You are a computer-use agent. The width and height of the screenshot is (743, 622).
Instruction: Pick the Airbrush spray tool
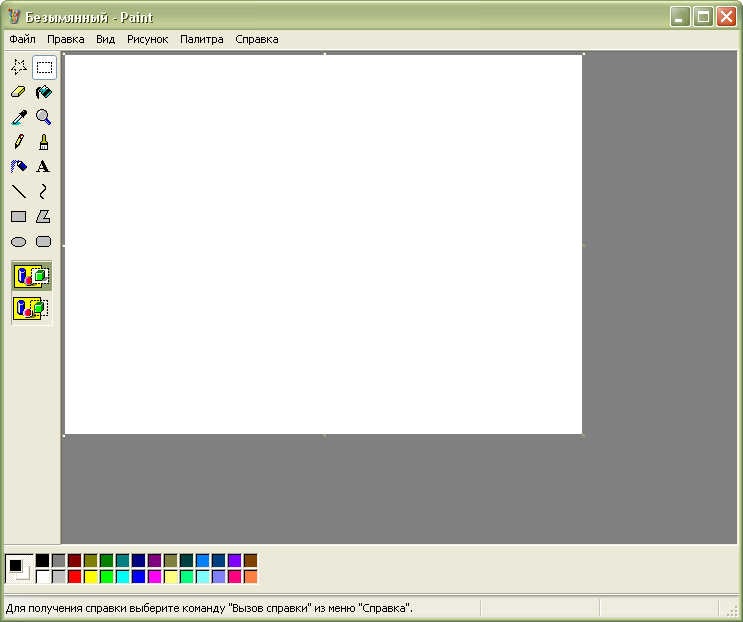pyautogui.click(x=19, y=167)
